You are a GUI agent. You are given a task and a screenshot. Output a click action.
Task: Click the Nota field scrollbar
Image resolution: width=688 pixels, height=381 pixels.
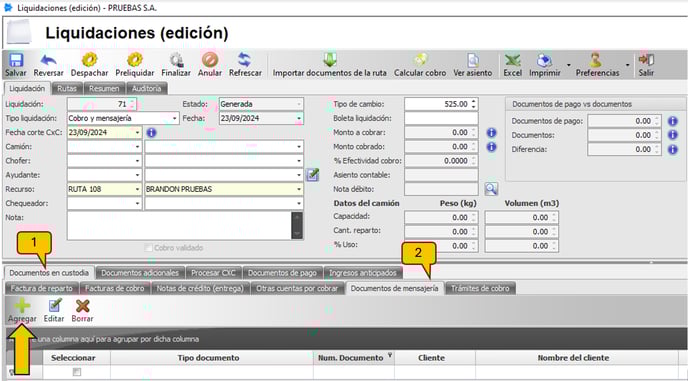coord(297,226)
